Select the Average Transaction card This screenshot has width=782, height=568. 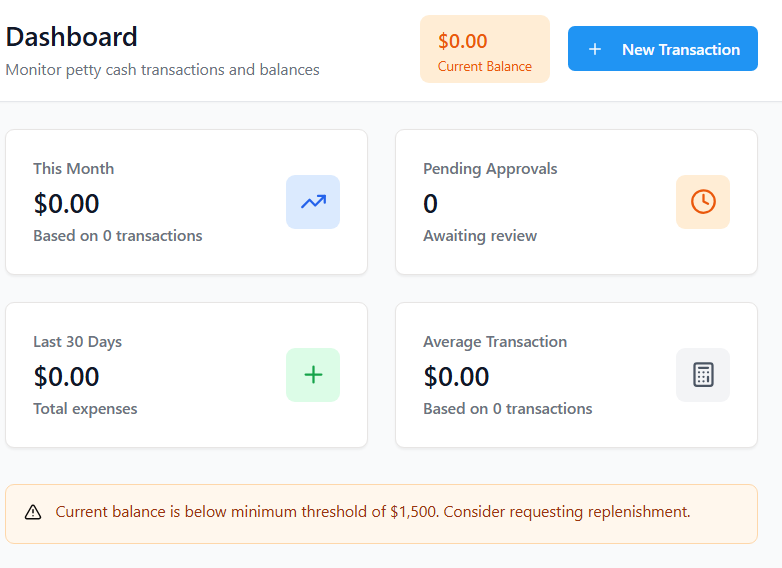pos(576,375)
